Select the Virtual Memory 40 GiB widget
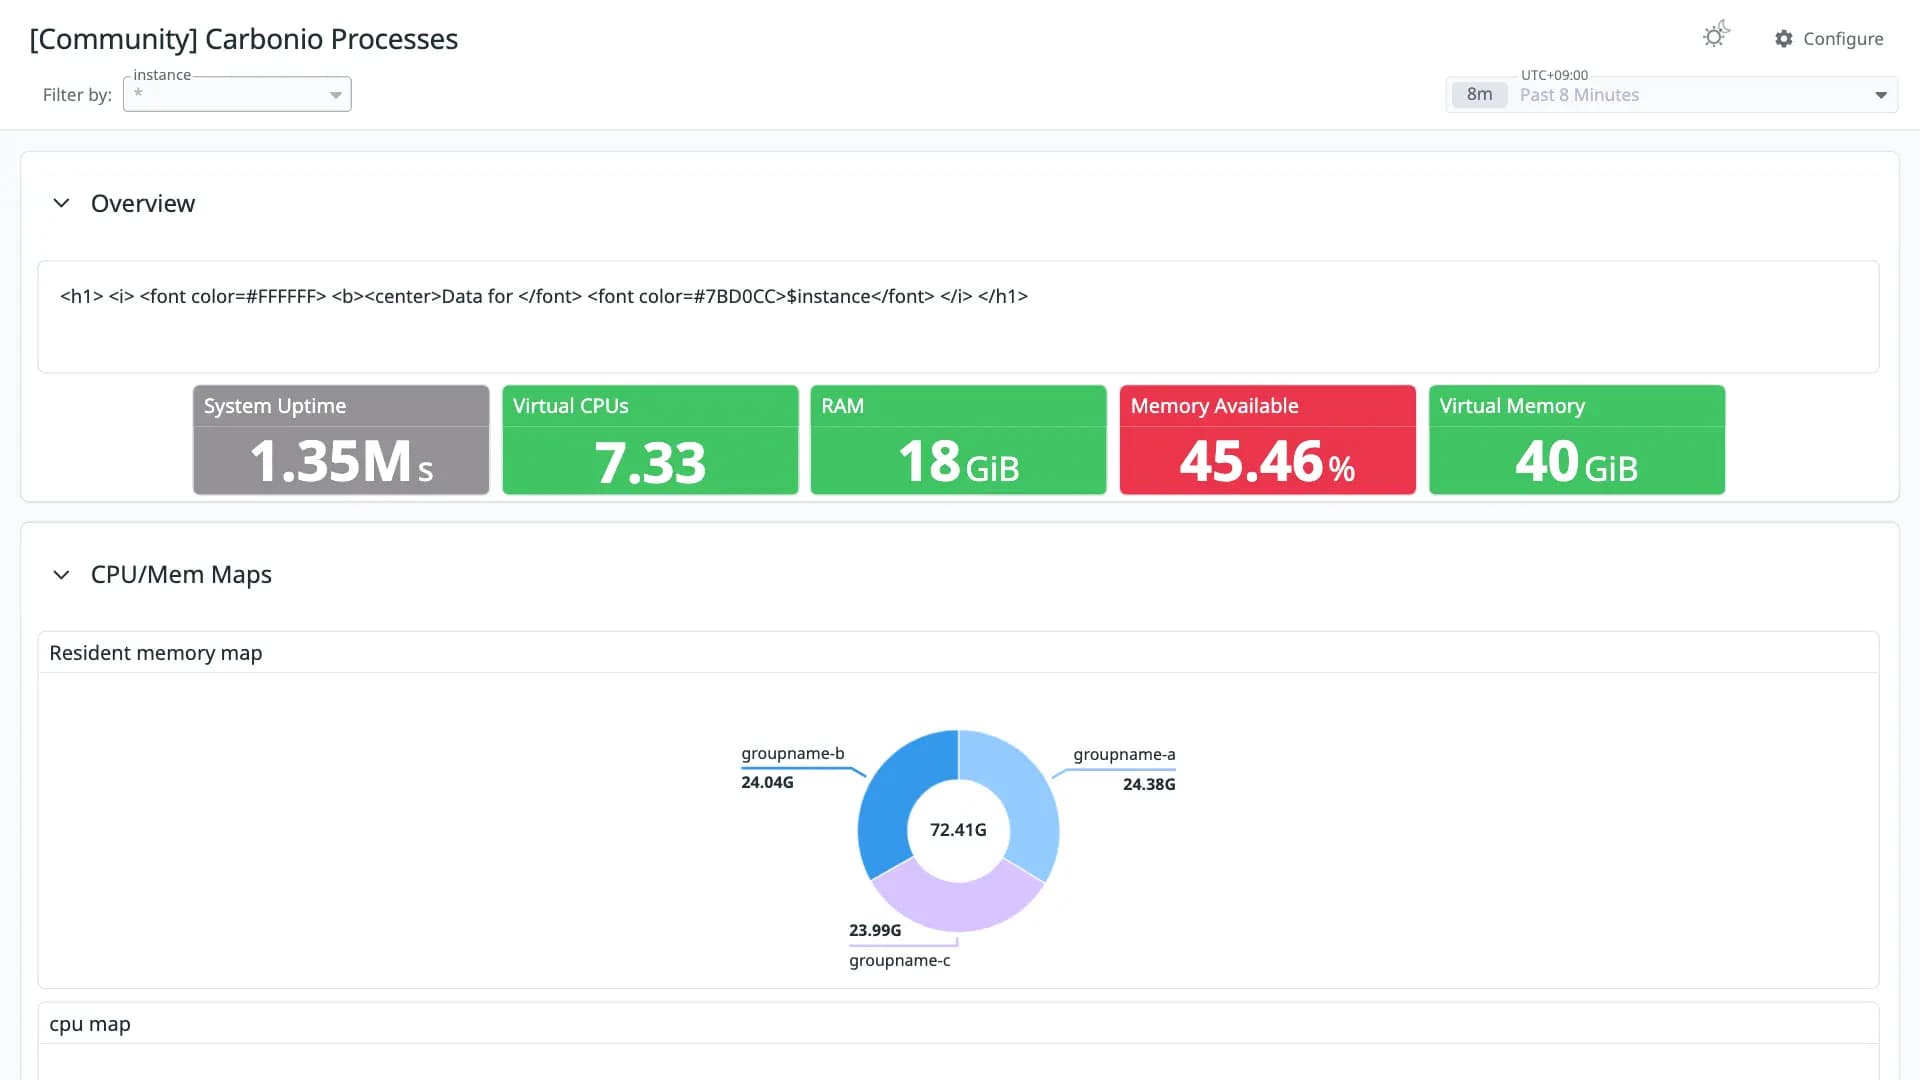This screenshot has width=1920, height=1080. coord(1577,440)
